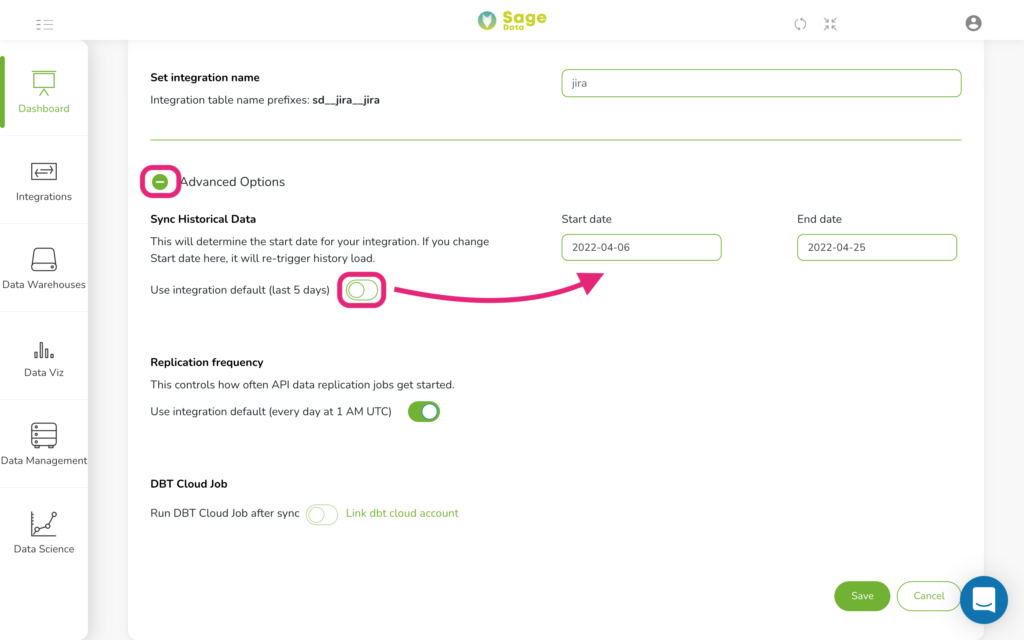Open the user account profile icon
The image size is (1024, 640).
coord(973,23)
